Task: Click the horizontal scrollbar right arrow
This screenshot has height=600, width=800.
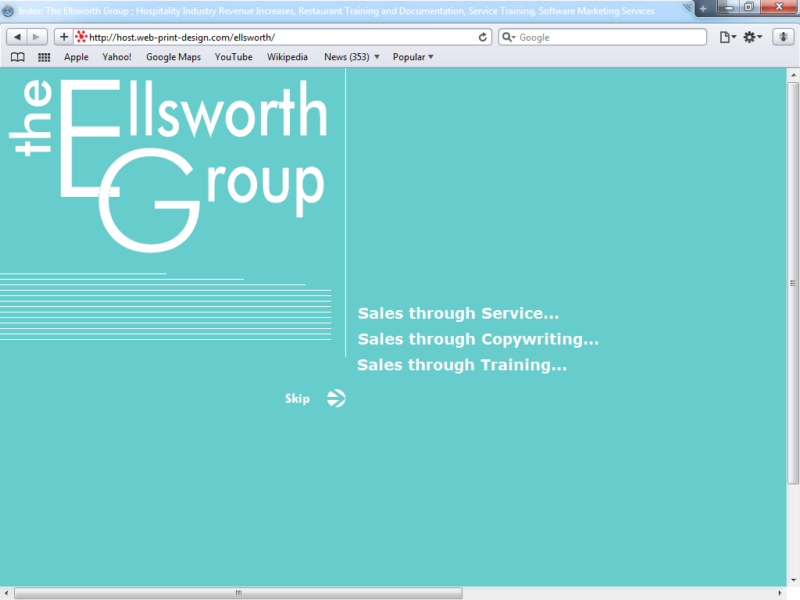Action: click(x=780, y=593)
